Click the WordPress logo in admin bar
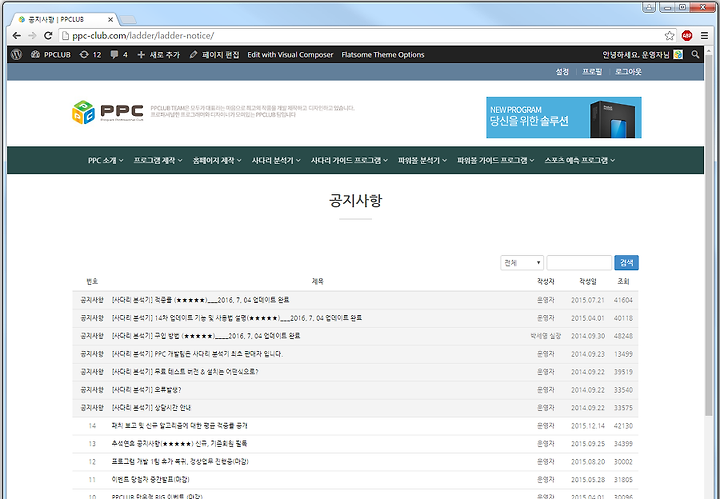Screen dimensions: 720x499 tap(17, 55)
